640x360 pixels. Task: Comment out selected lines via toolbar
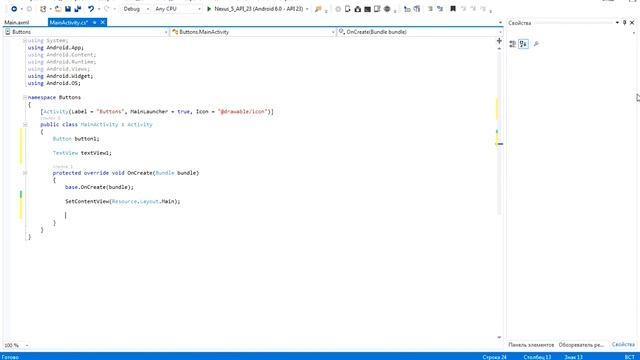pos(430,9)
